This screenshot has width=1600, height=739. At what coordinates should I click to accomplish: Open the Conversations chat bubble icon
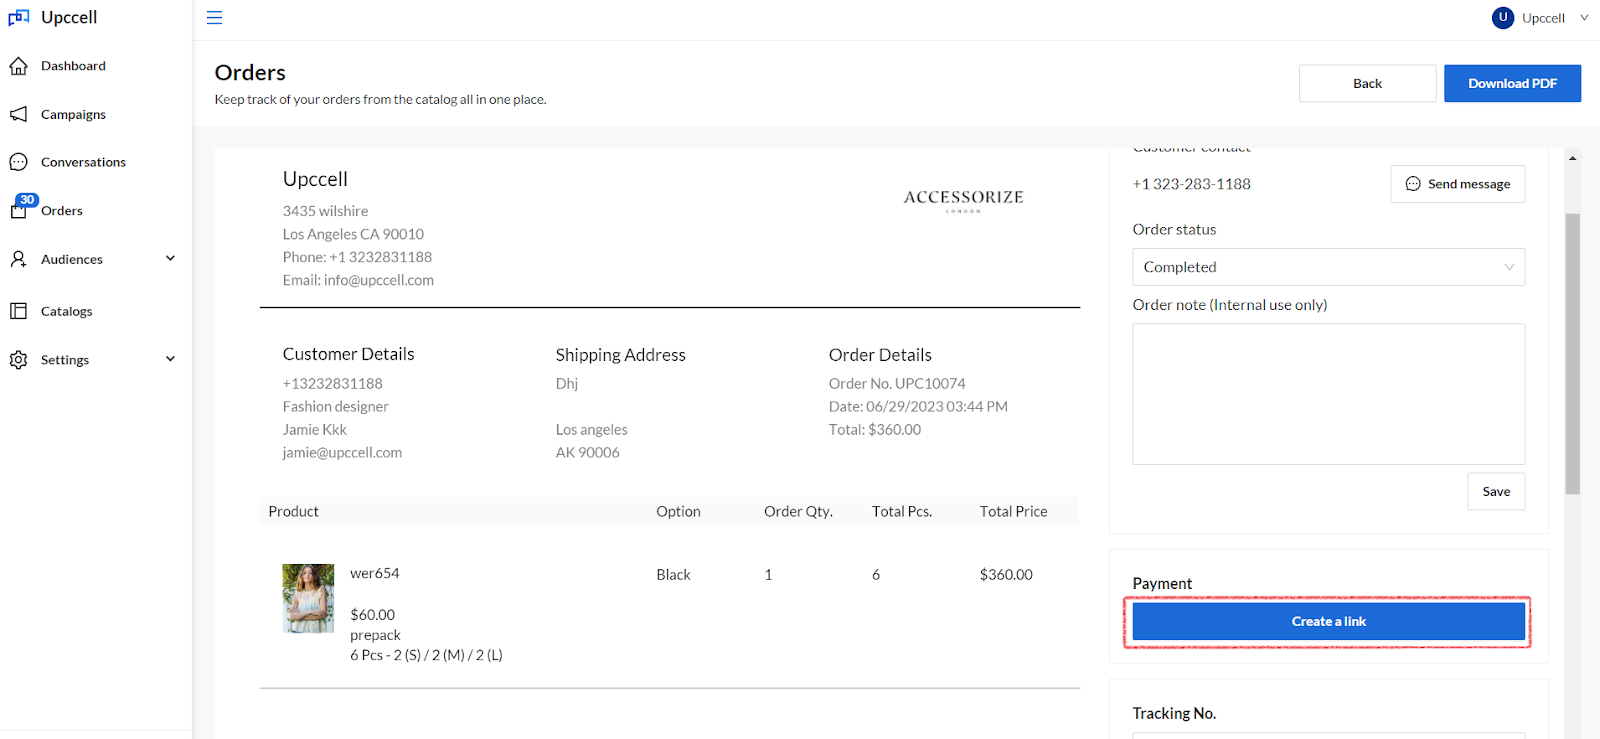(18, 162)
